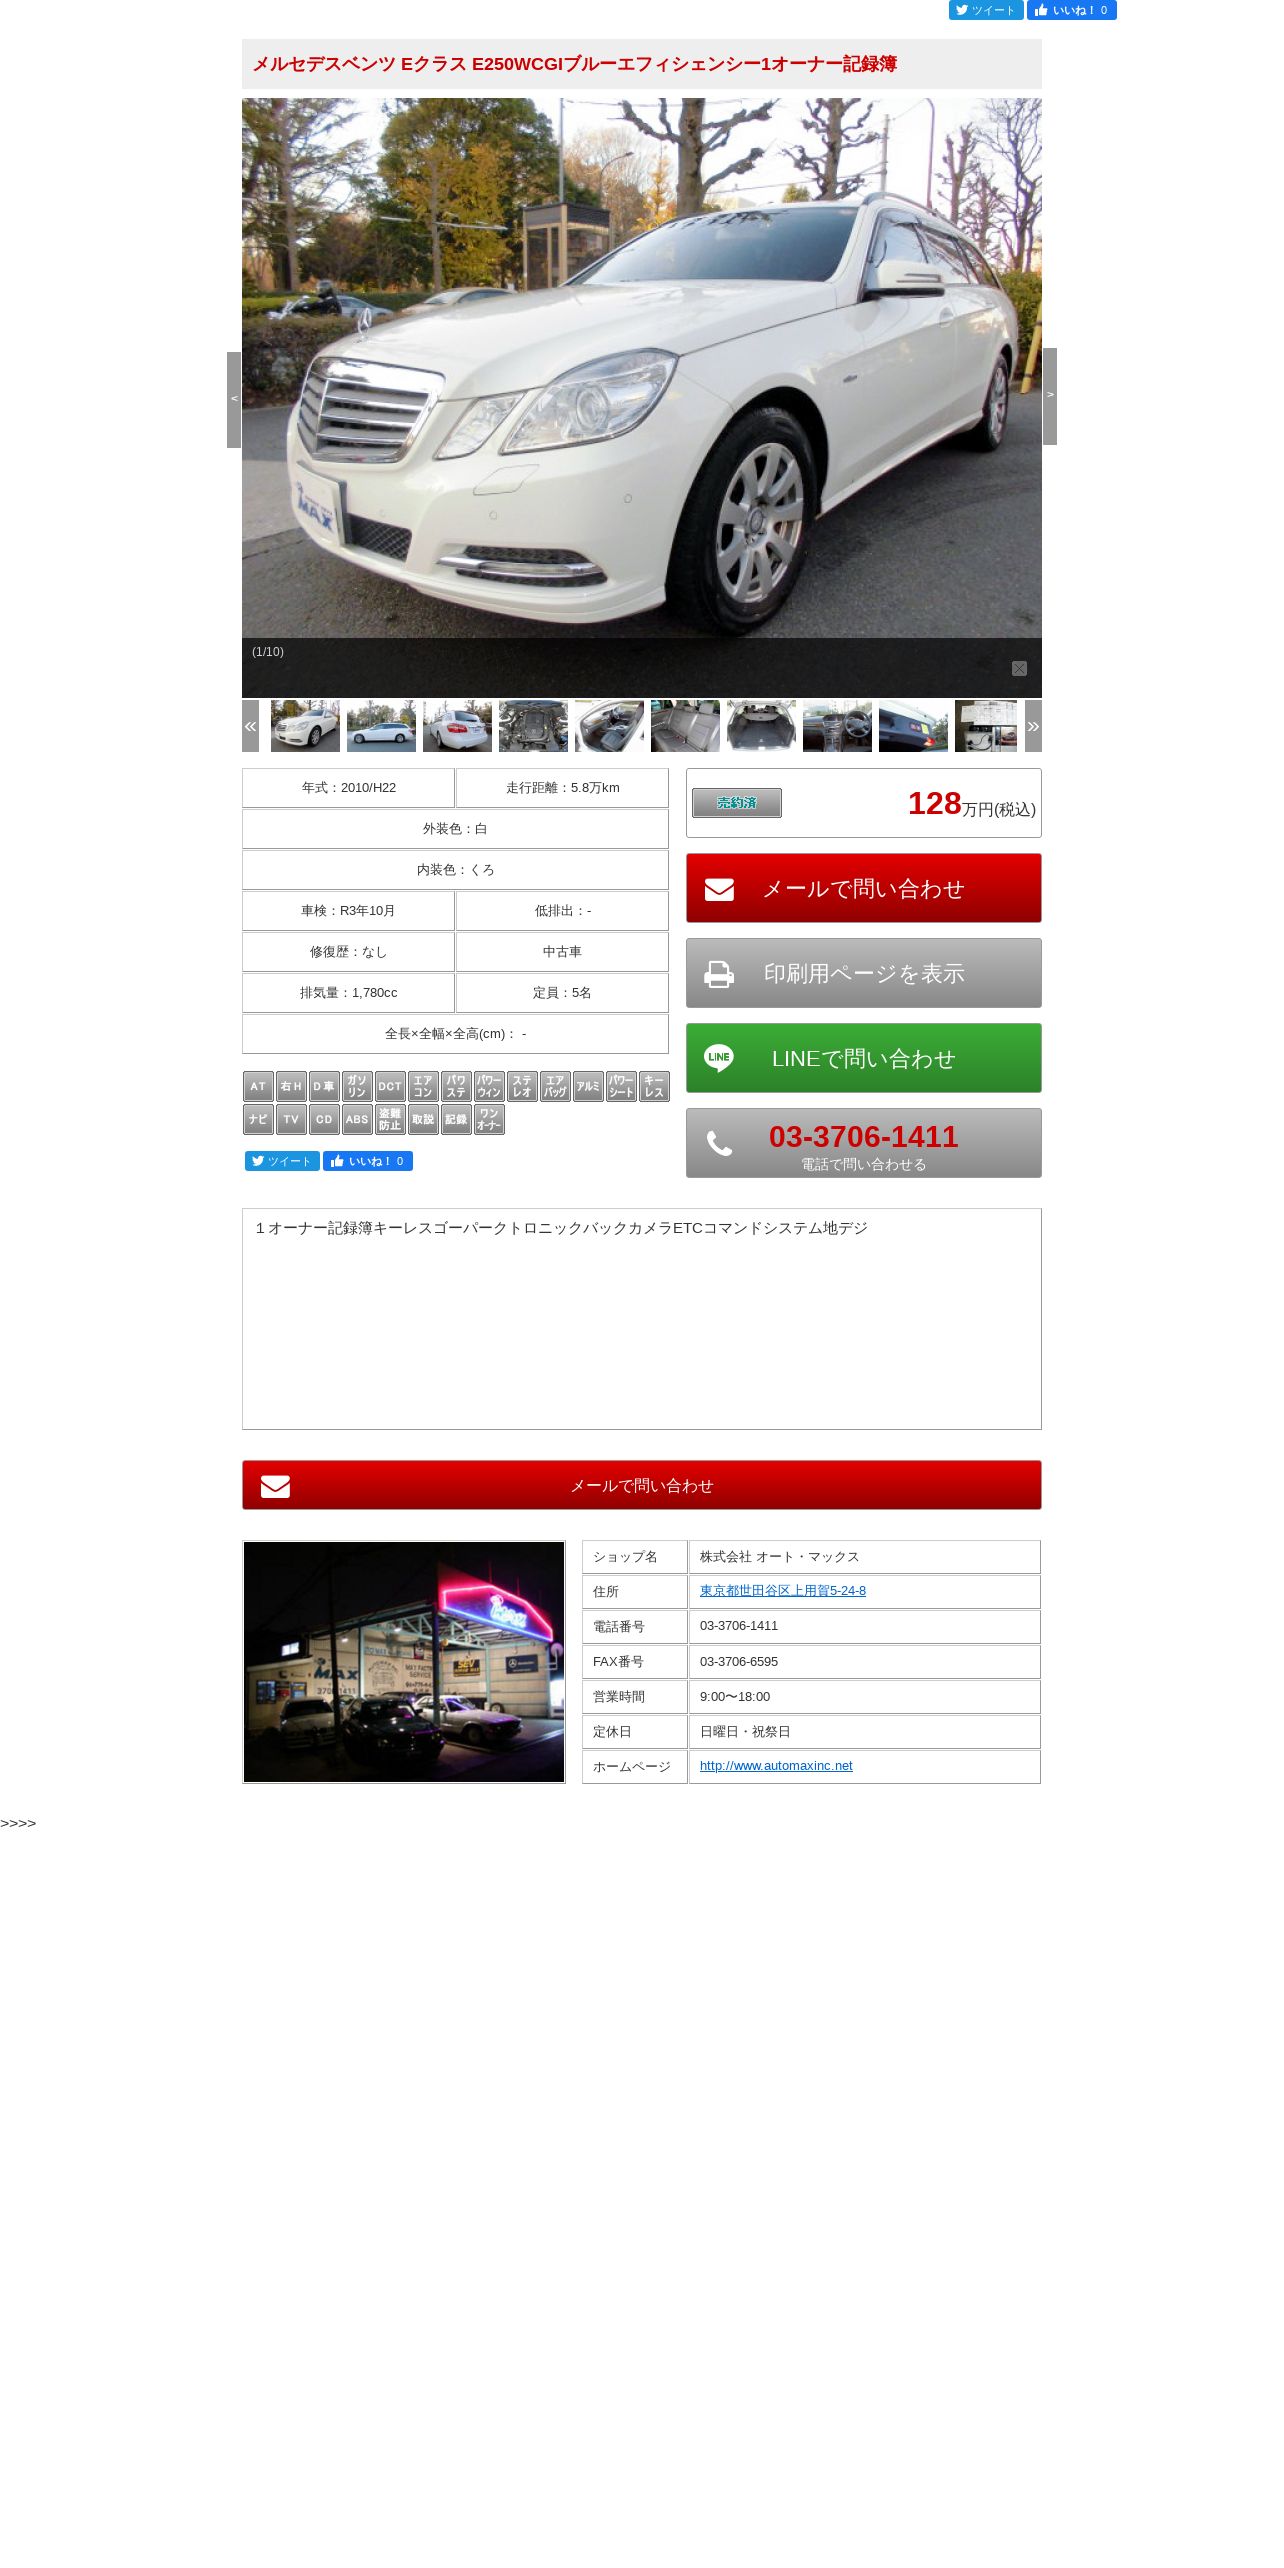This screenshot has height=2568, width=1284.
Task: Click the パワーシート power seat badge
Action: coord(621,1086)
